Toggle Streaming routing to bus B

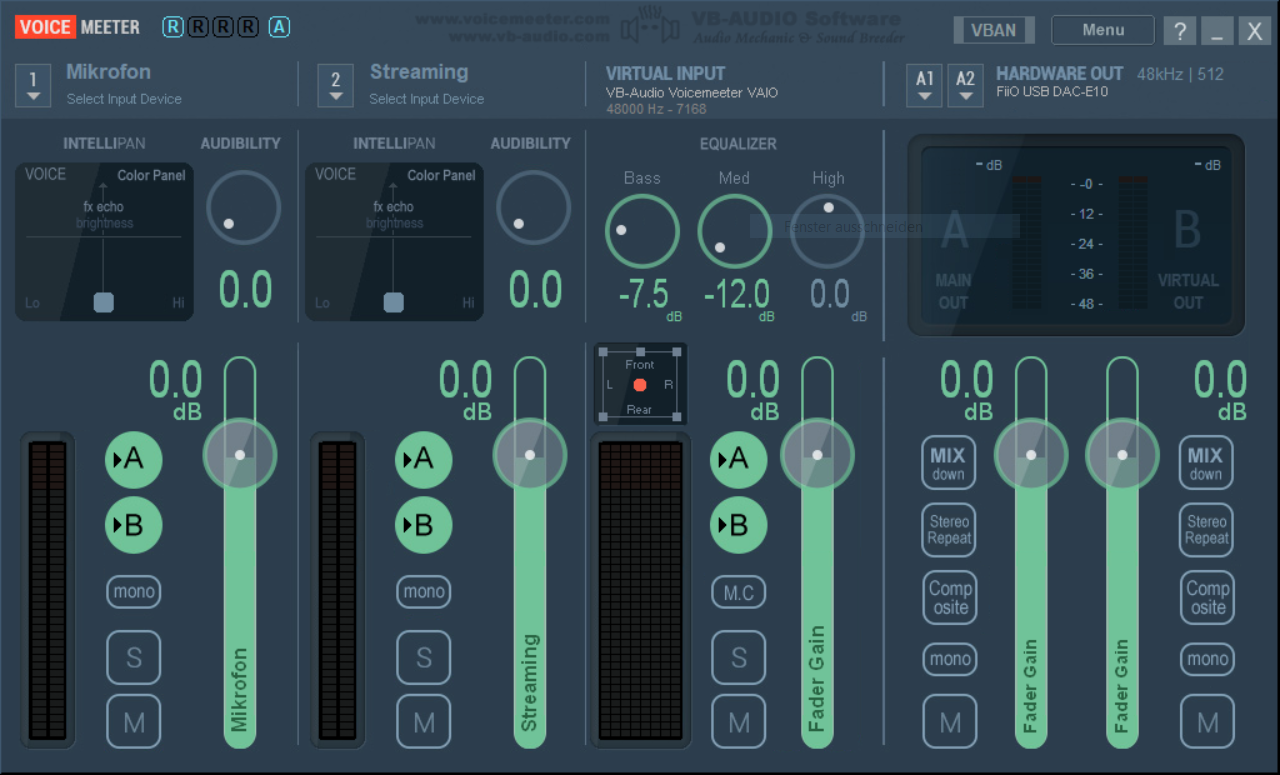tap(424, 524)
